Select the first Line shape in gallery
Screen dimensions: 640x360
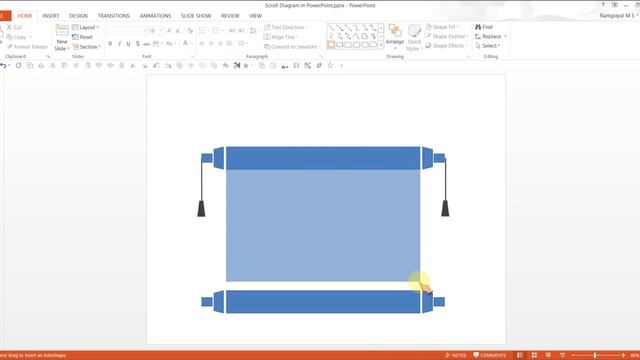pos(331,28)
